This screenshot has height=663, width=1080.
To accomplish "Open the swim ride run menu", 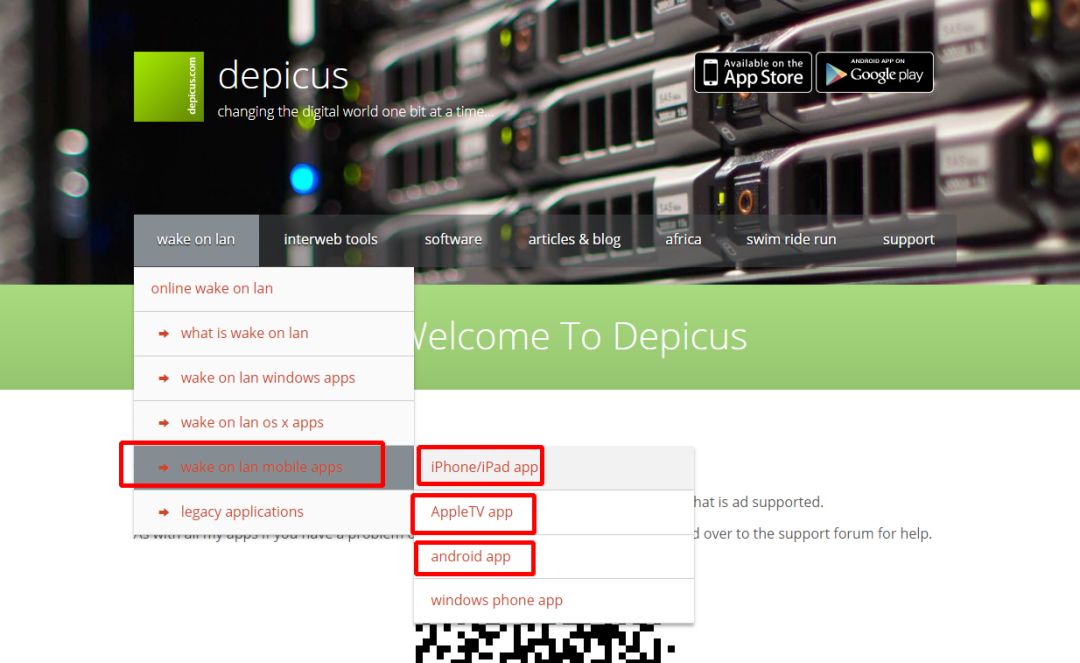I will pos(791,240).
